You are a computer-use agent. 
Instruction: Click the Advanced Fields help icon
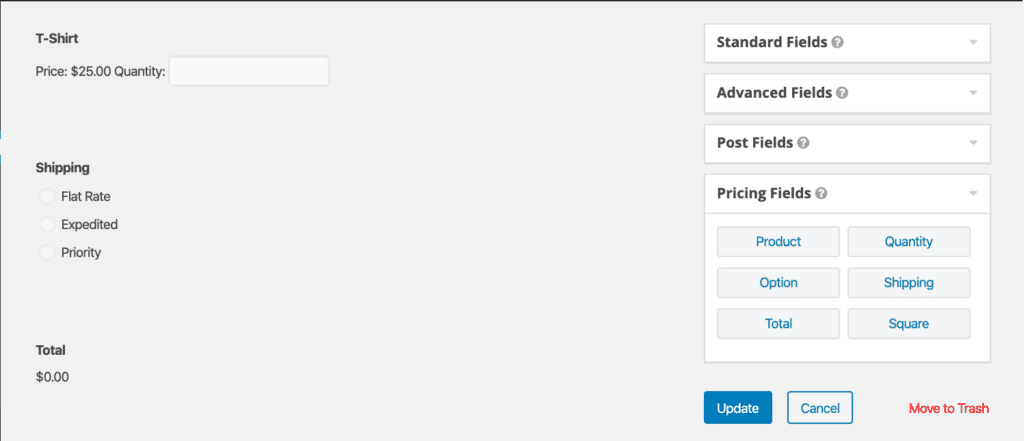tap(842, 93)
